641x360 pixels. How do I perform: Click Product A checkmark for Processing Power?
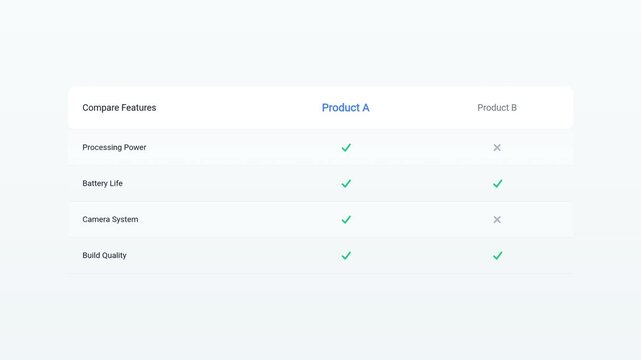click(x=346, y=148)
